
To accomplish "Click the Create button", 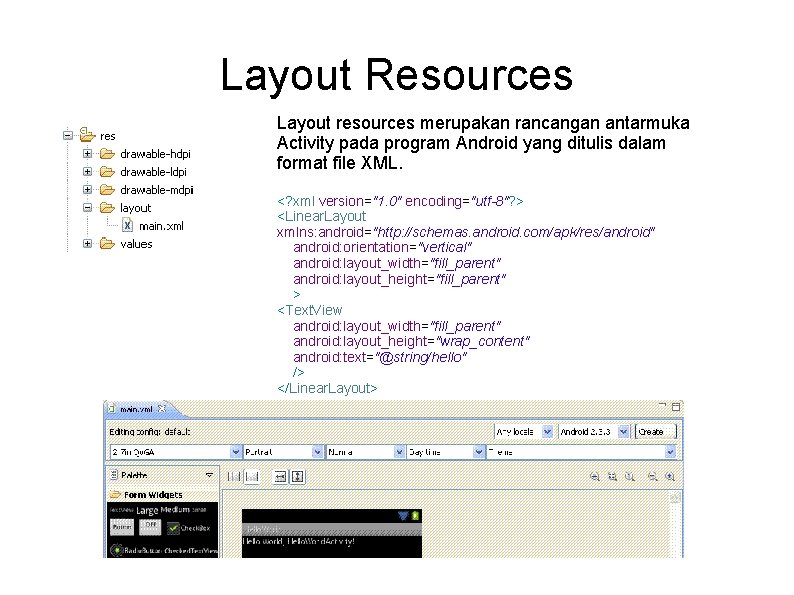I will pyautogui.click(x=656, y=431).
